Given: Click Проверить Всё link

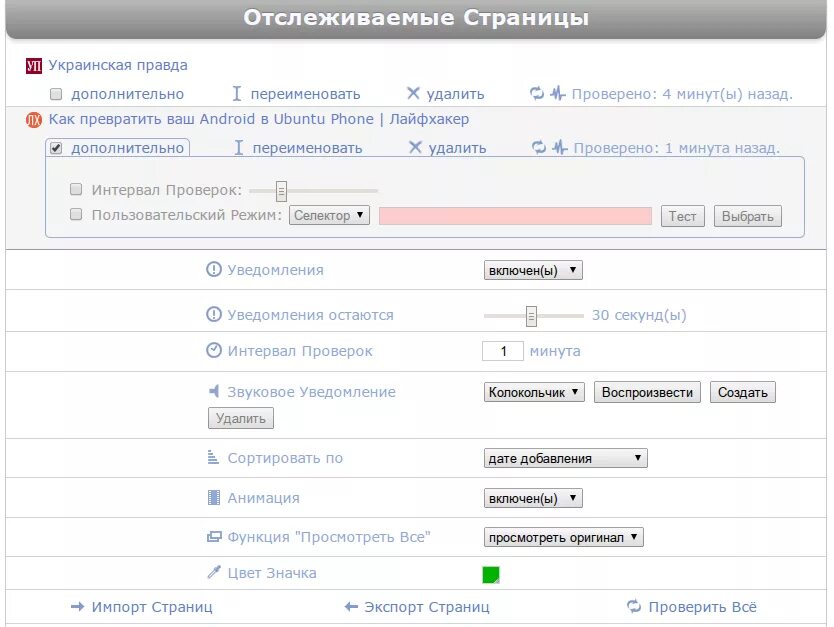Looking at the screenshot, I should click(x=703, y=607).
